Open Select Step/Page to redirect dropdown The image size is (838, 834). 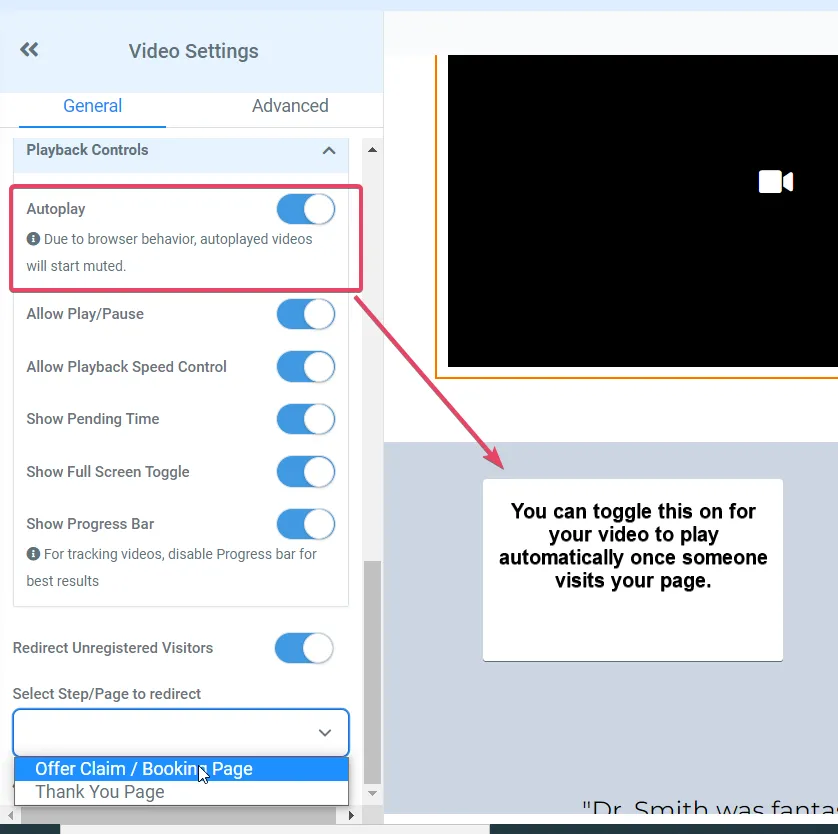181,732
